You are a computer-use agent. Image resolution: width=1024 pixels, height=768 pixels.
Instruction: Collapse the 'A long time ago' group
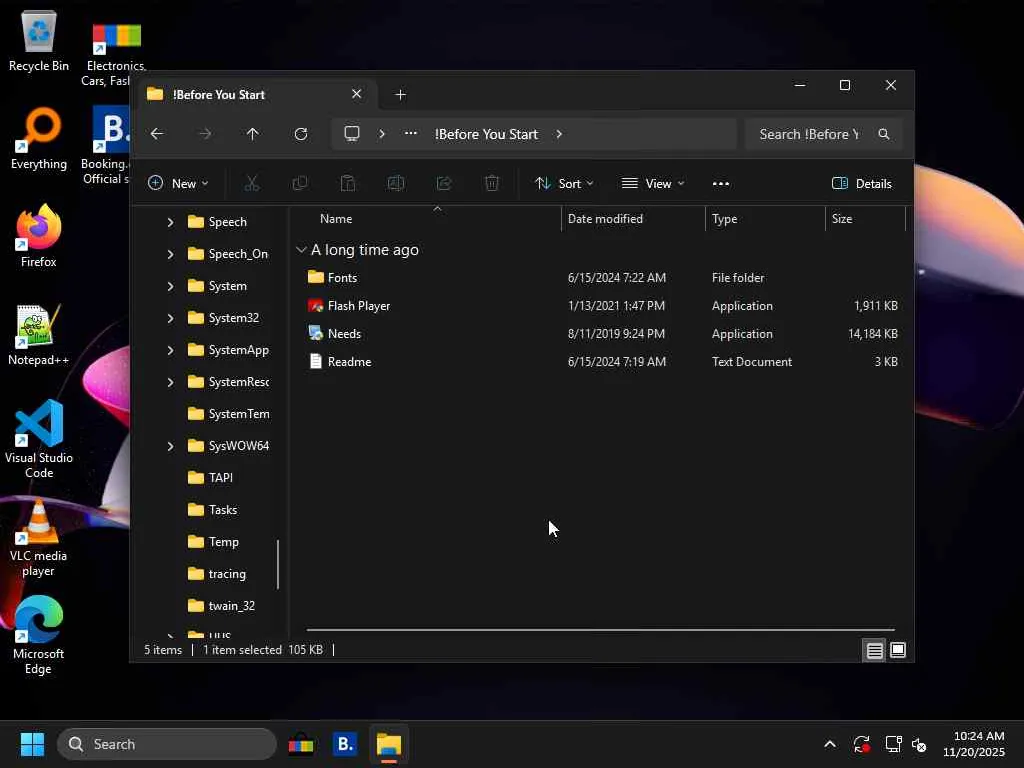click(301, 250)
